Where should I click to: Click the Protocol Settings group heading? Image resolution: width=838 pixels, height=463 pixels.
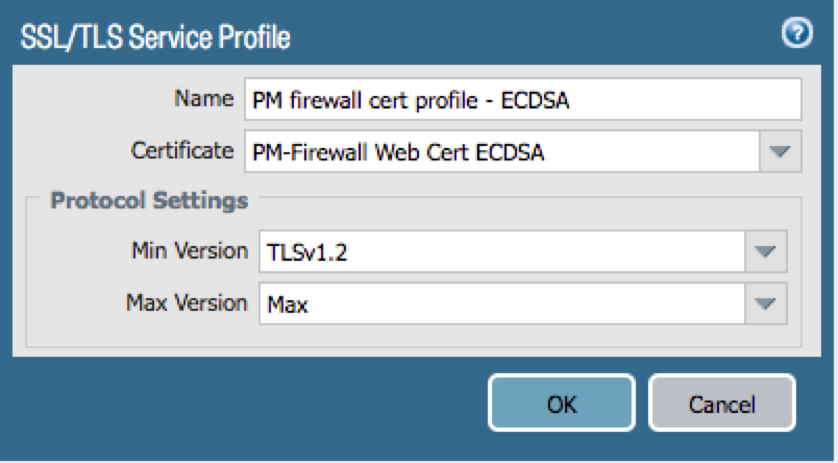[149, 200]
